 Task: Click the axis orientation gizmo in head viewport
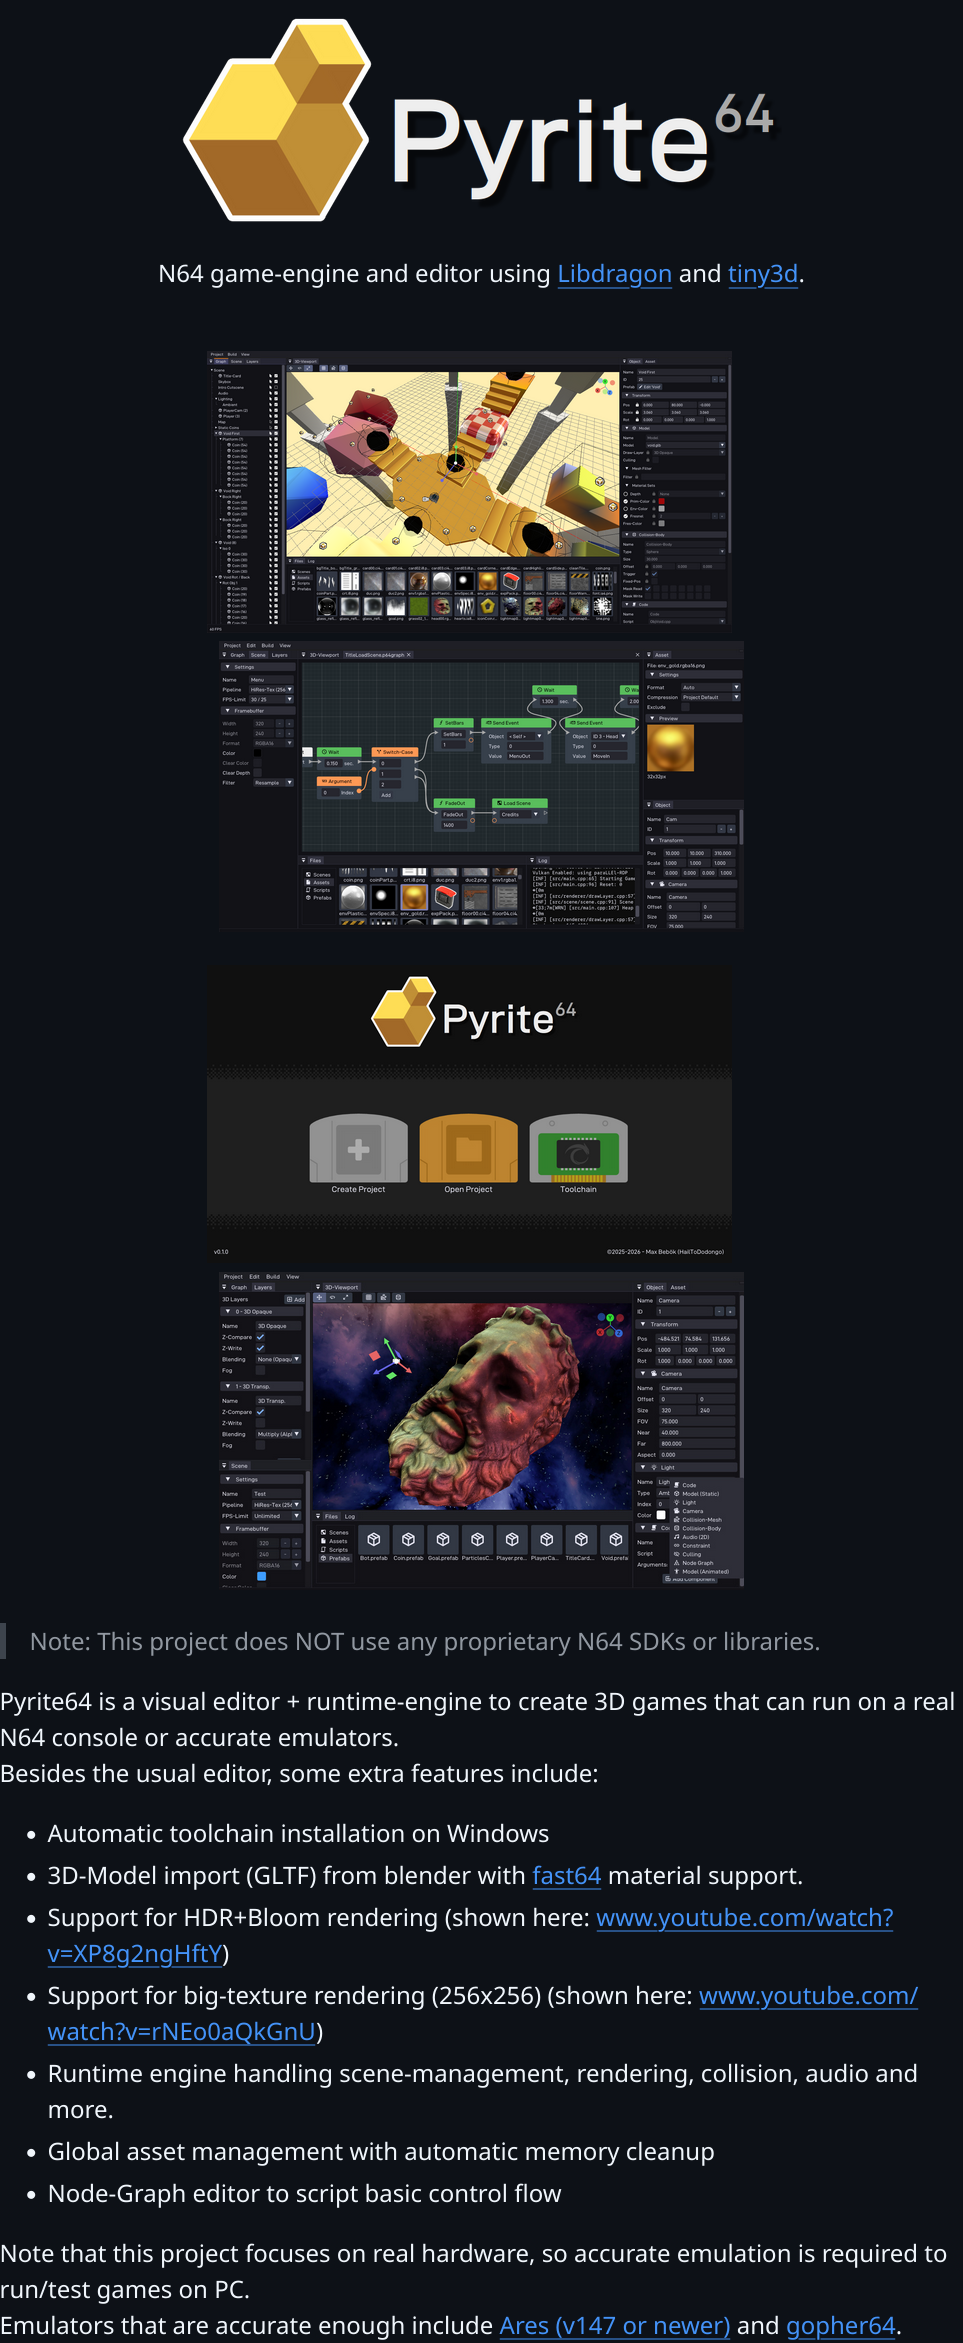[x=608, y=1325]
